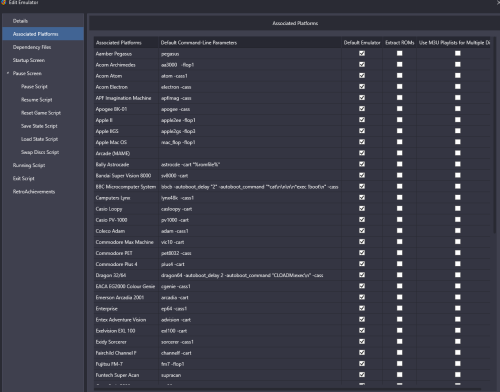500x392 pixels.
Task: Enable M3U Playlists for Fairchild Channel F
Action: [x=458, y=353]
